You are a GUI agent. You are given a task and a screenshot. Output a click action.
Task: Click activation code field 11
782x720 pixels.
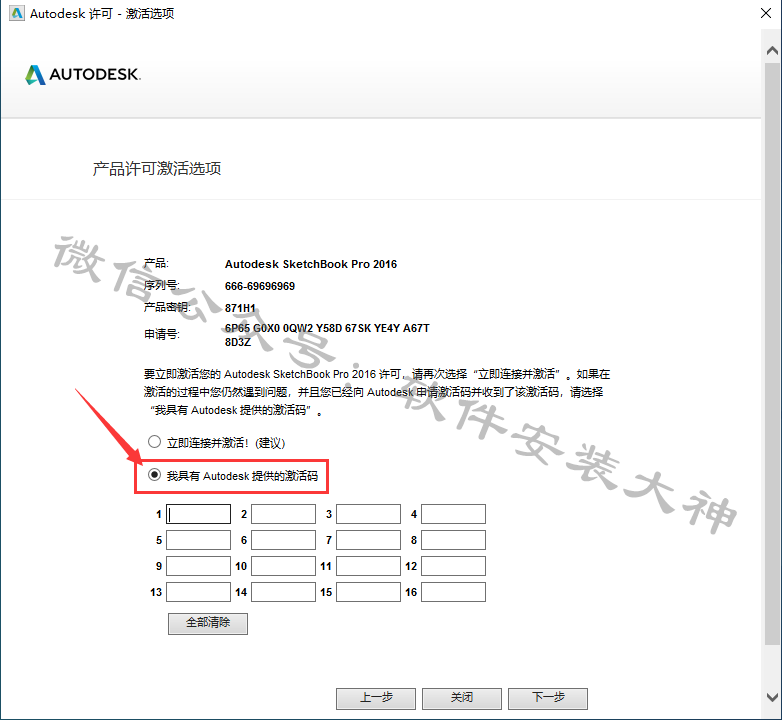coord(369,566)
